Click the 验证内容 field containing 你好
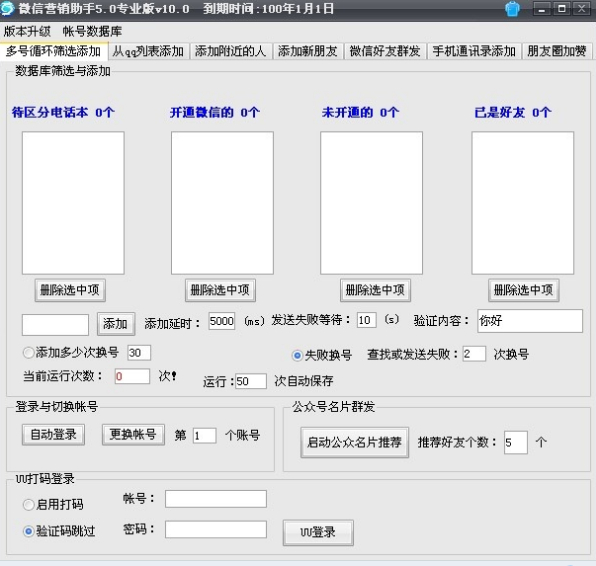The width and height of the screenshot is (596, 566). tap(530, 321)
